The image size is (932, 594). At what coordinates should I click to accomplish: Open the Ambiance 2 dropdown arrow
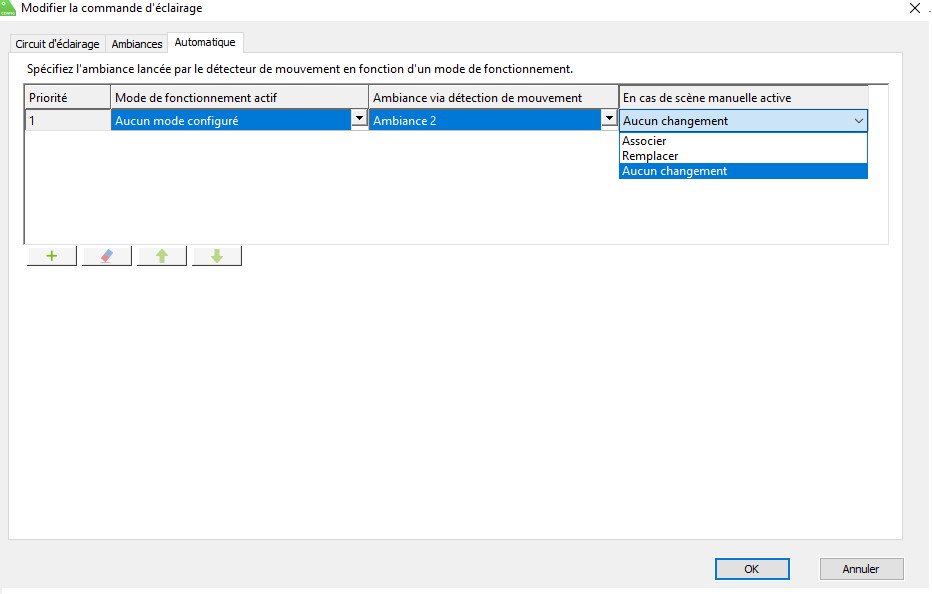[607, 119]
